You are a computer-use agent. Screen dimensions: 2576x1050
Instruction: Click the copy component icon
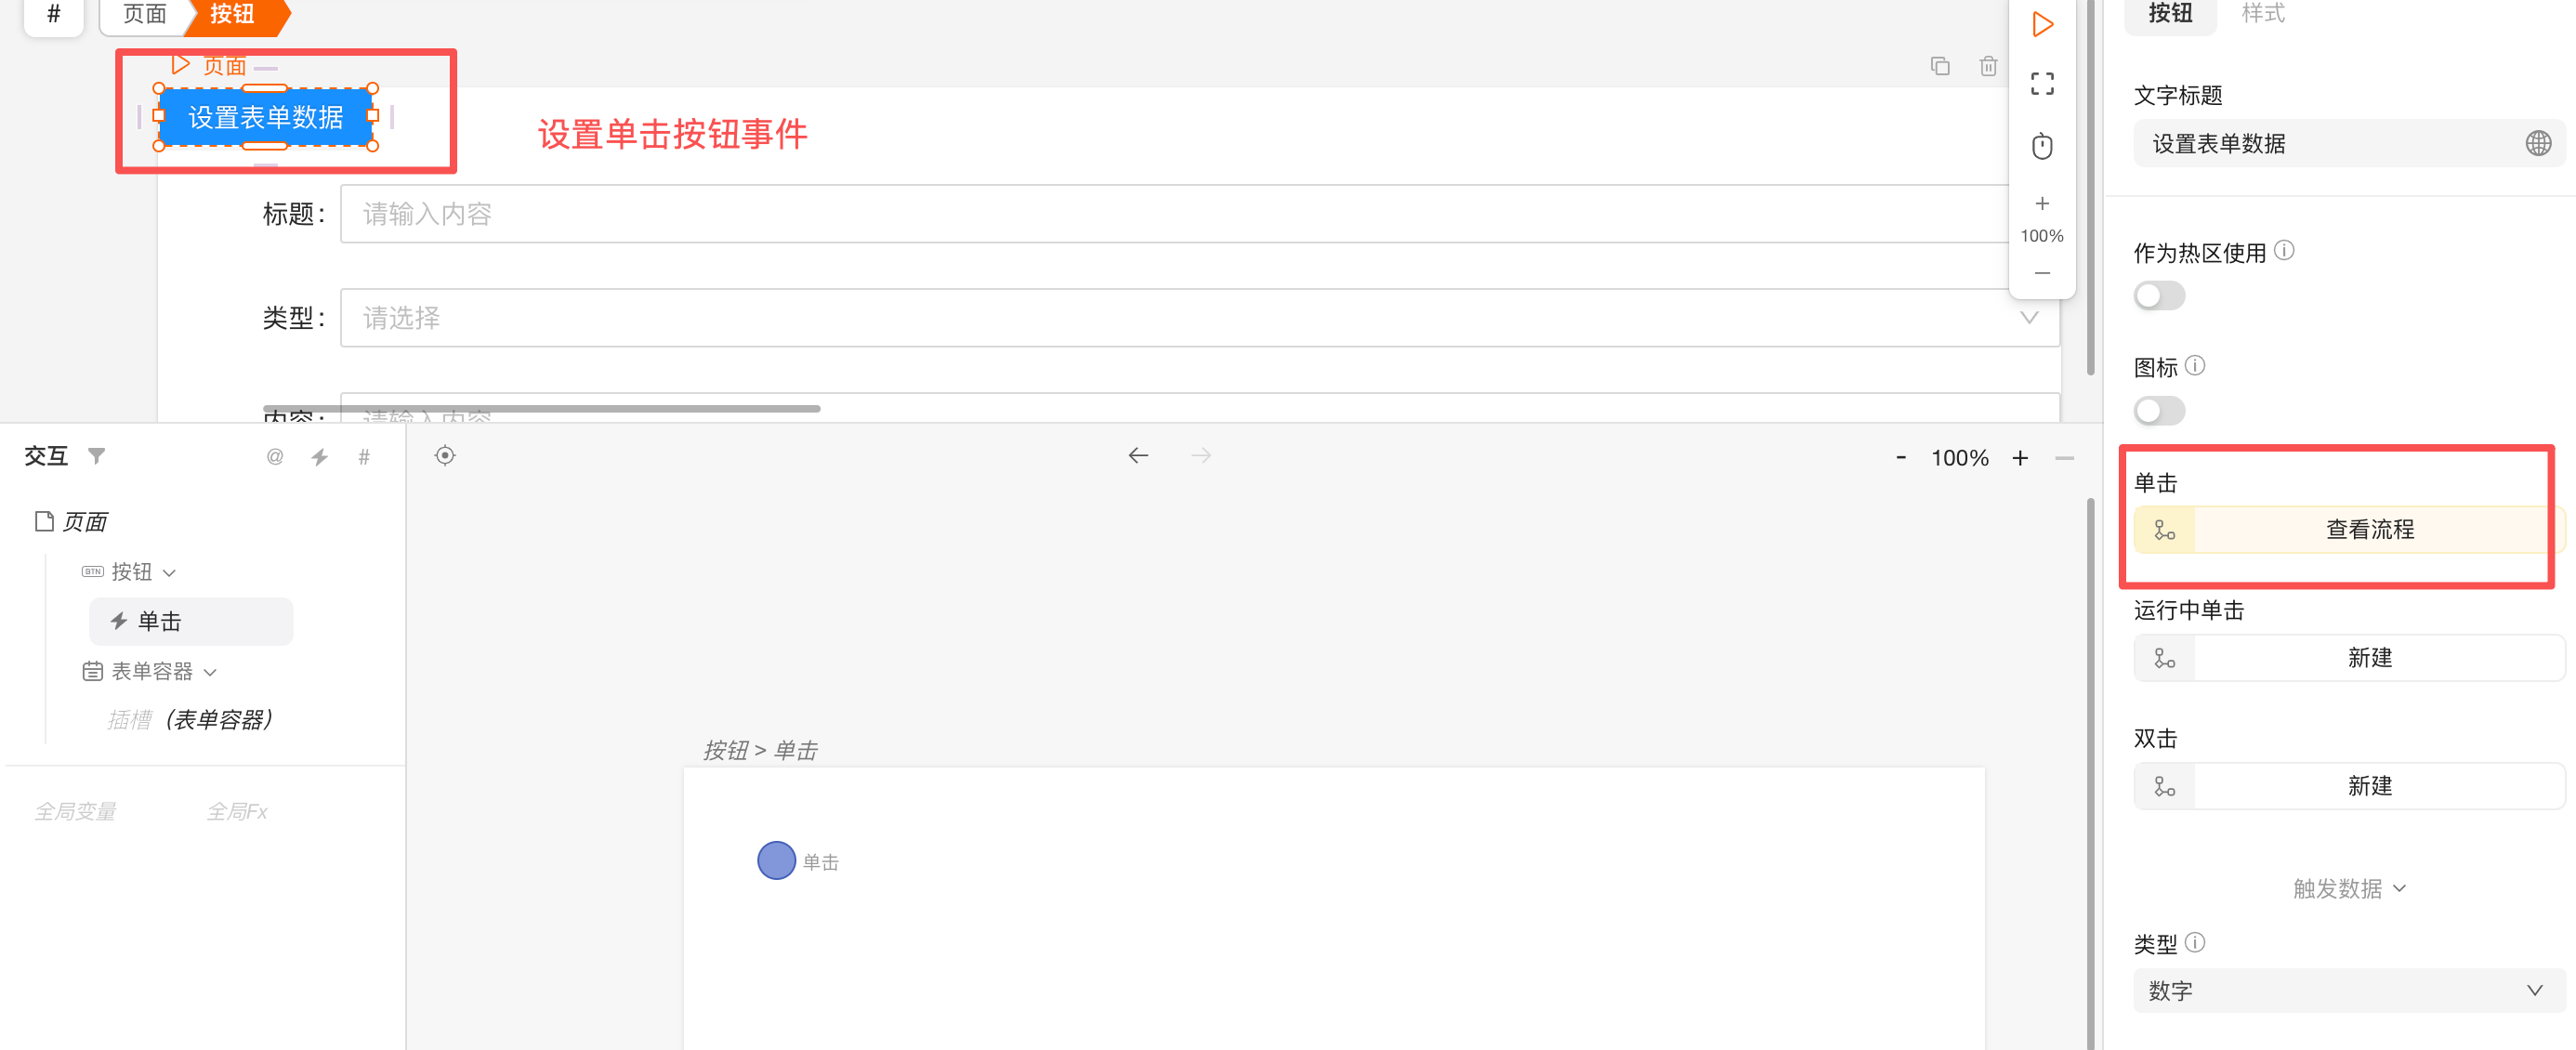(1940, 66)
